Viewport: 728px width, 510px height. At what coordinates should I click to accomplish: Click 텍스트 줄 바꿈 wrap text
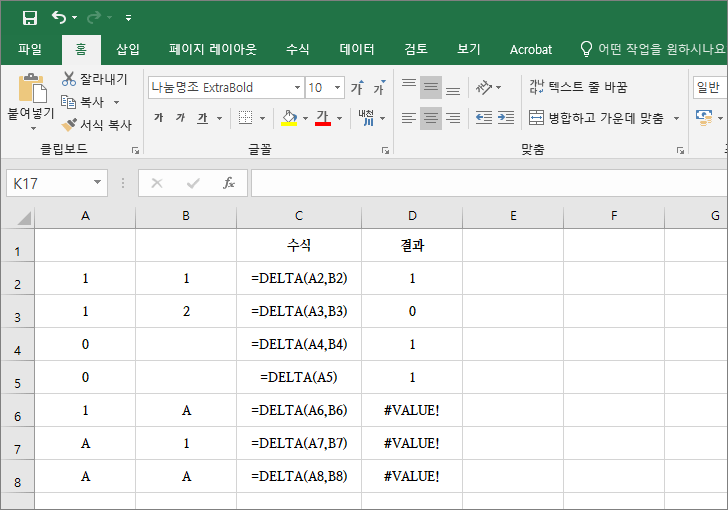click(x=578, y=87)
